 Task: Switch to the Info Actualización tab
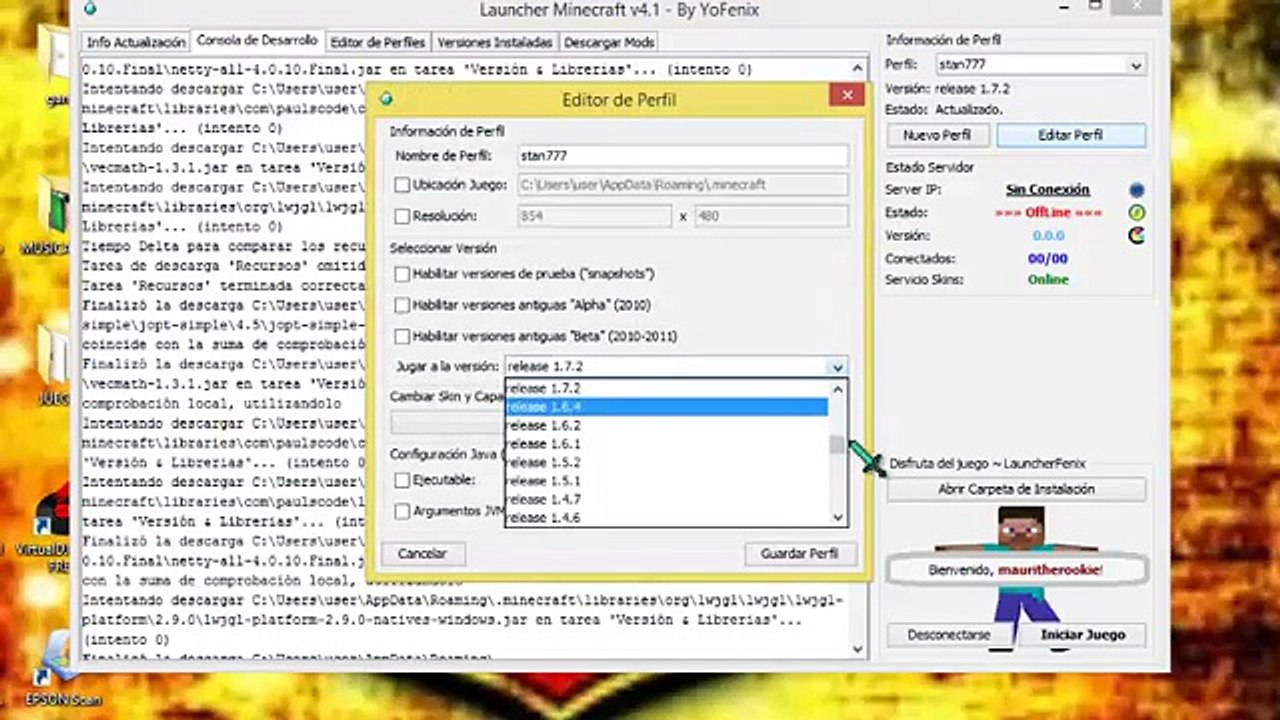tap(136, 42)
